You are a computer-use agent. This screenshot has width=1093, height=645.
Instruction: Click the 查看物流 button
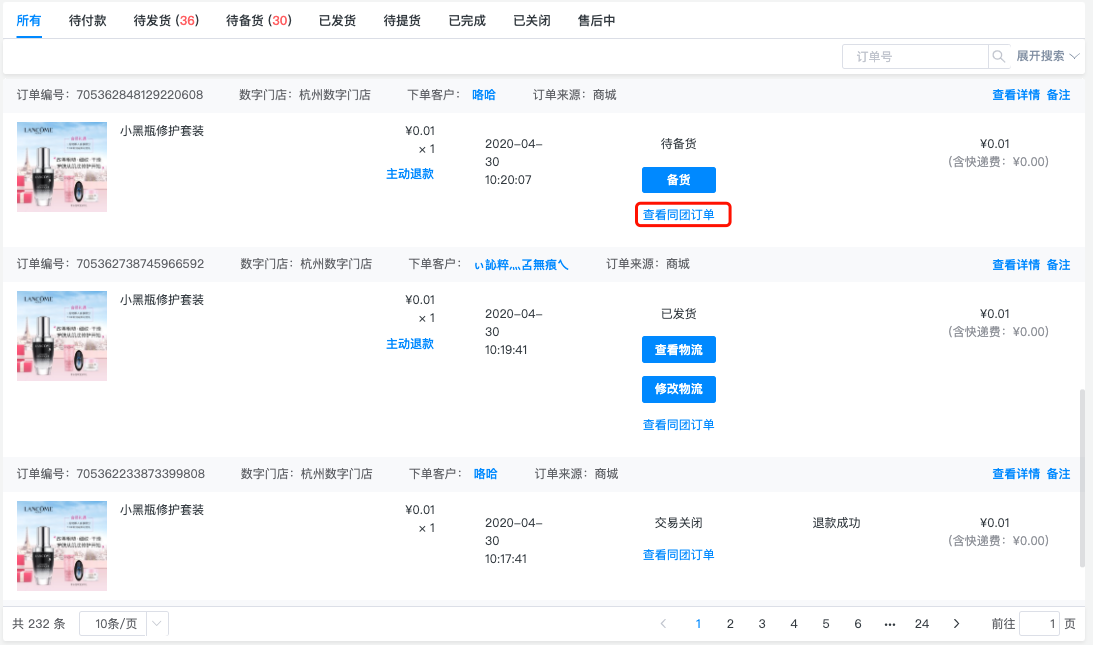coord(678,349)
